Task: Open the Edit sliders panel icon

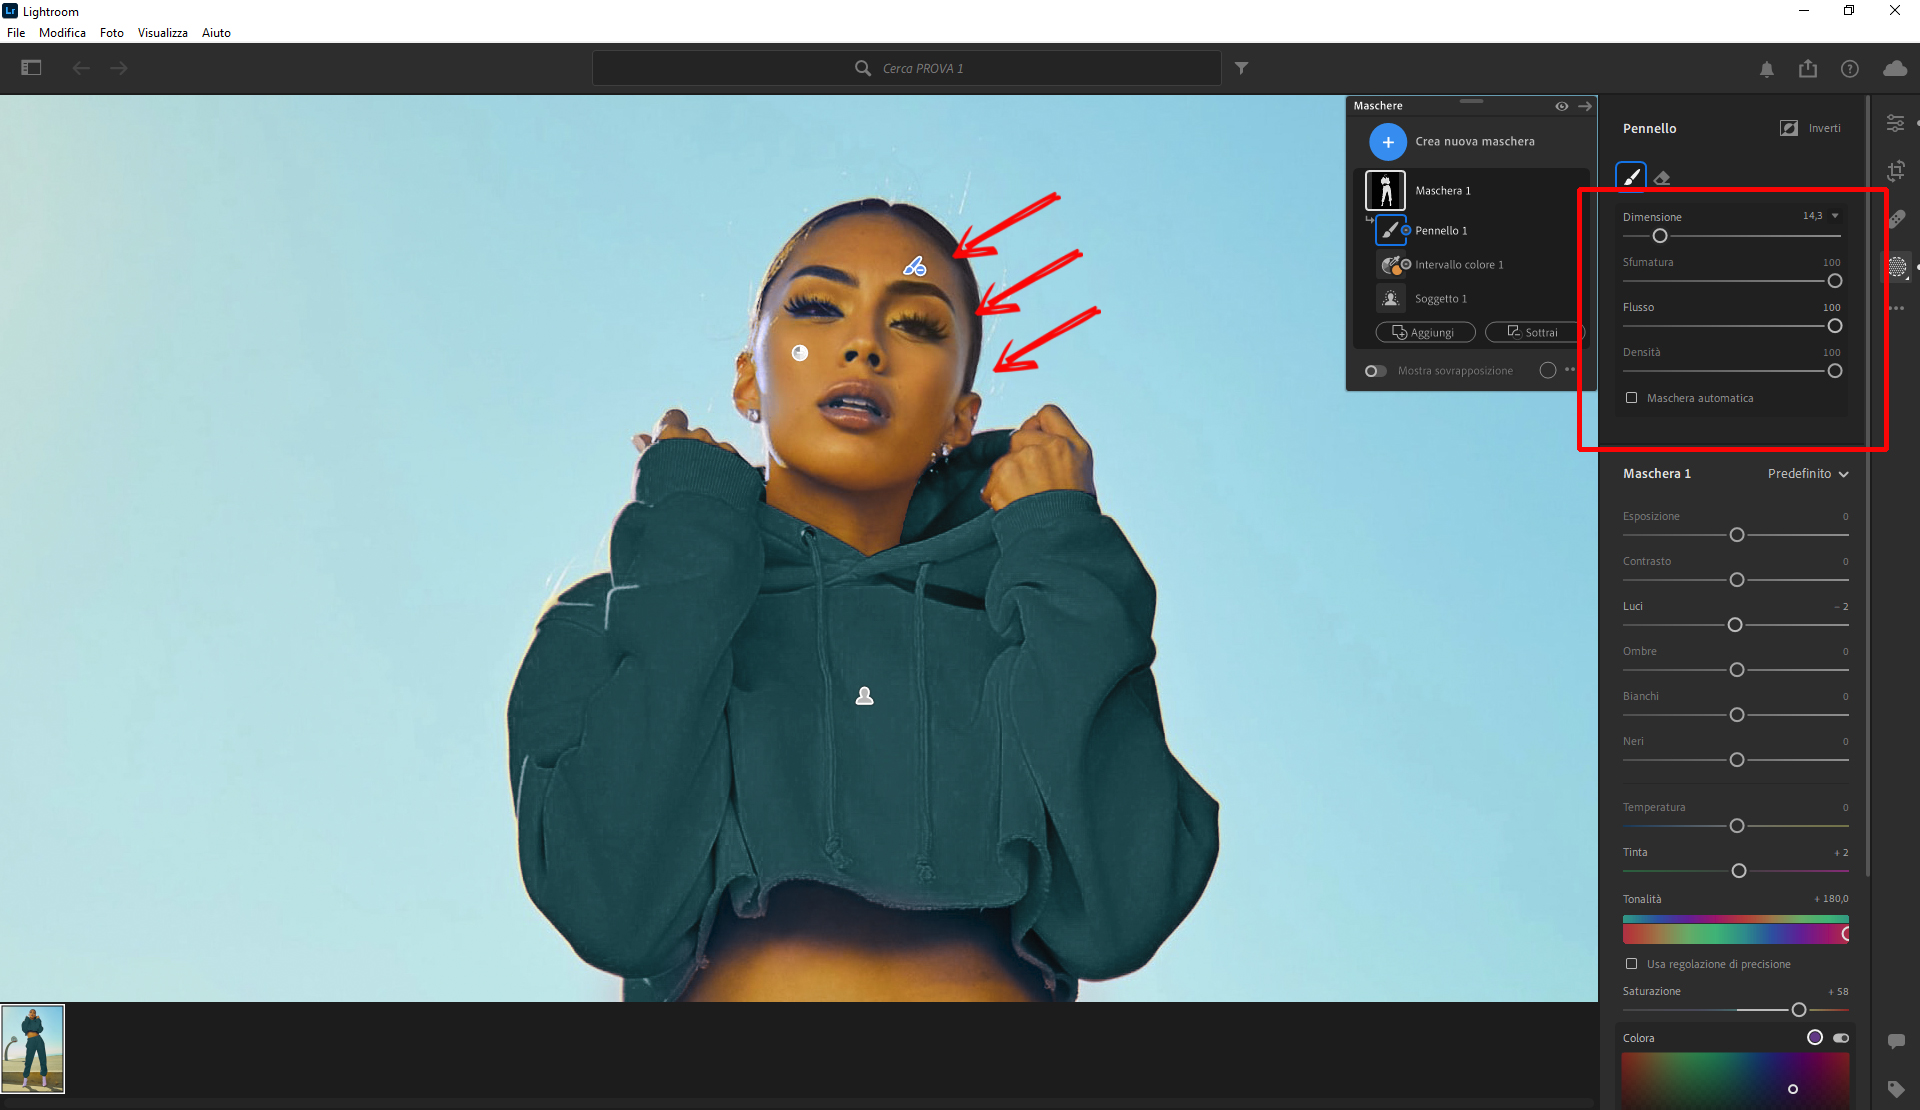Action: [x=1895, y=123]
